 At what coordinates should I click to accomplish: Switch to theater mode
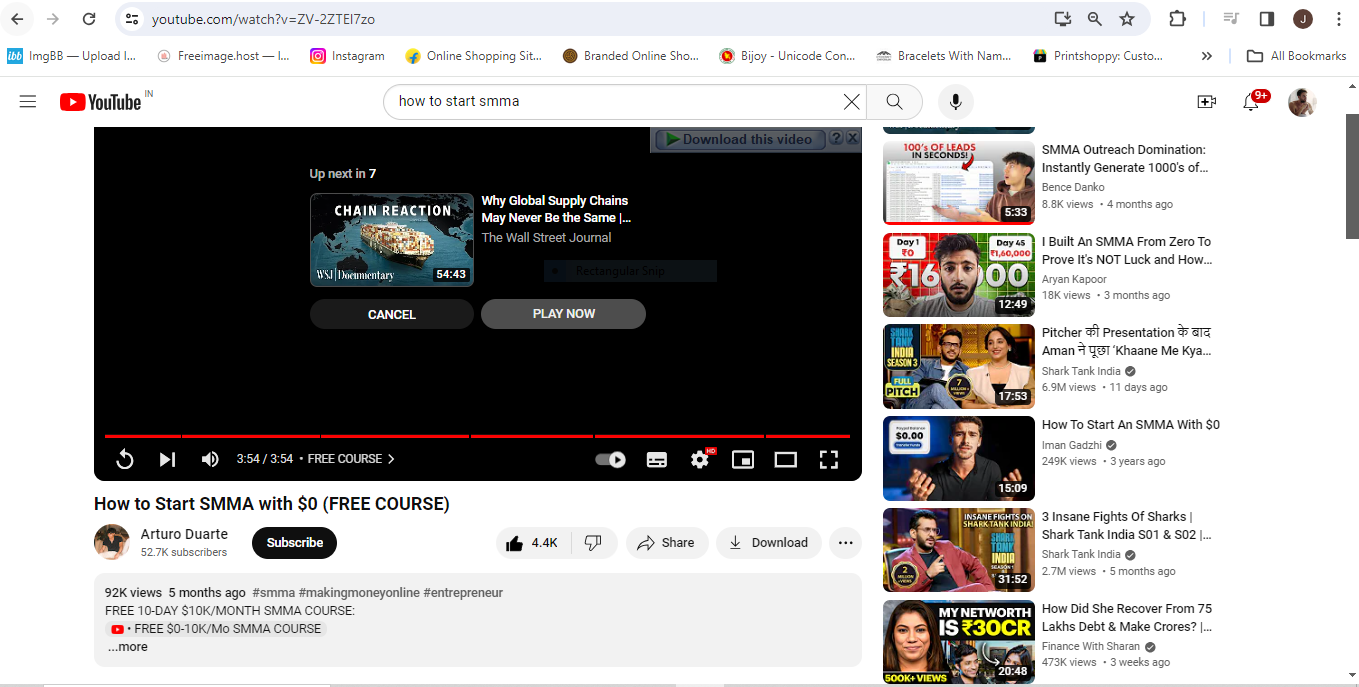(786, 459)
